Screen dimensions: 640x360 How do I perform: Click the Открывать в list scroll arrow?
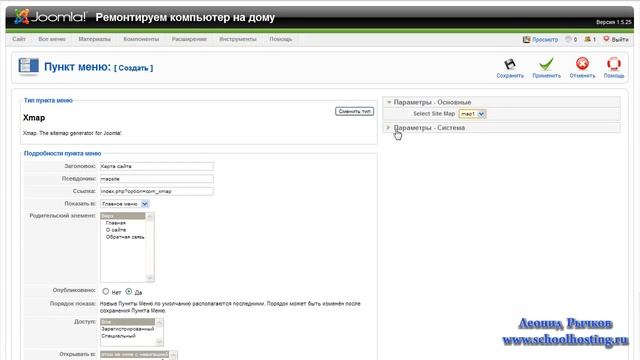point(173,356)
